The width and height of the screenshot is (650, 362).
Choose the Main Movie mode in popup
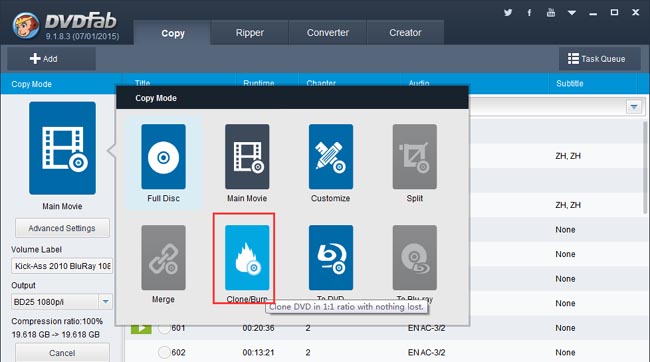click(x=247, y=156)
